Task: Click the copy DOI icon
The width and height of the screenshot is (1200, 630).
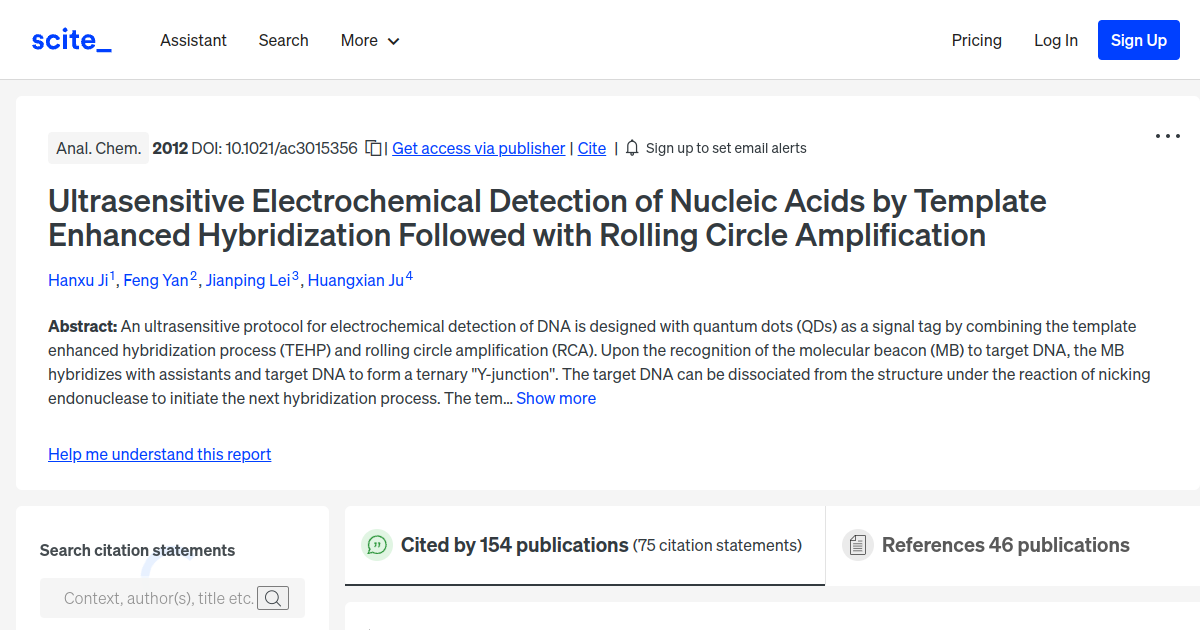Action: tap(371, 147)
